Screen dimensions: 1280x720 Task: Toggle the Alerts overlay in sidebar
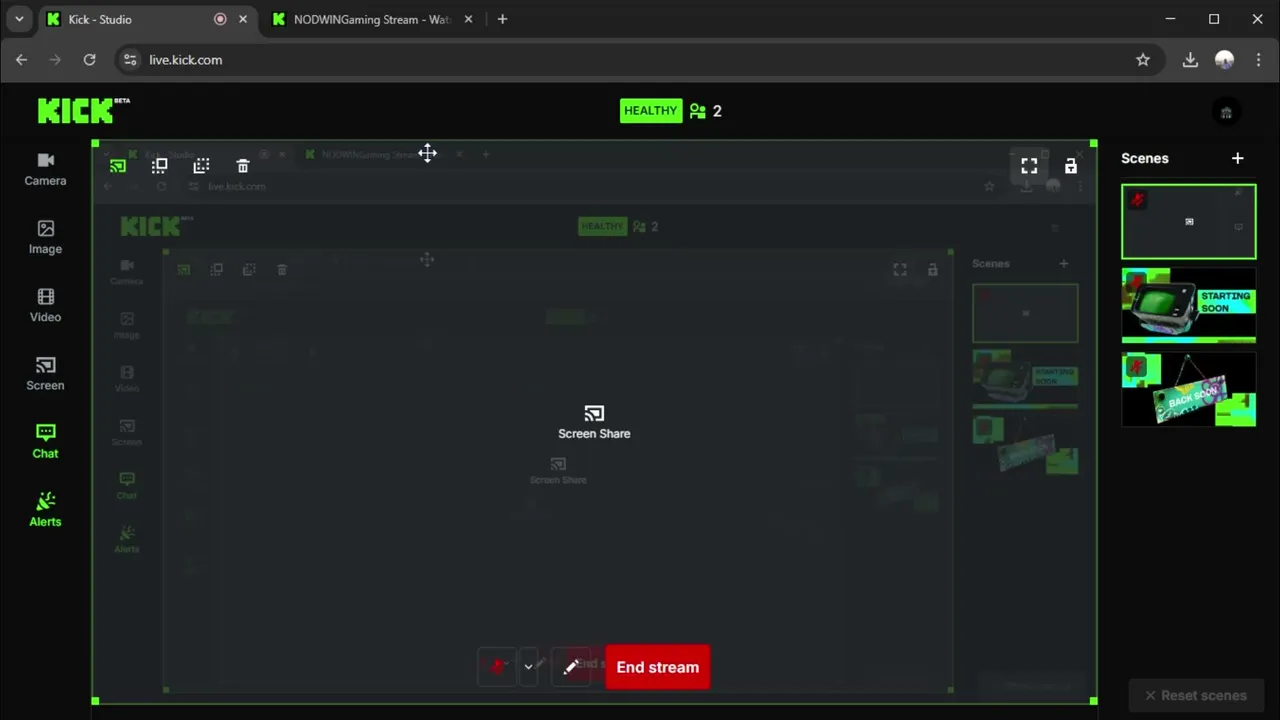pos(45,509)
